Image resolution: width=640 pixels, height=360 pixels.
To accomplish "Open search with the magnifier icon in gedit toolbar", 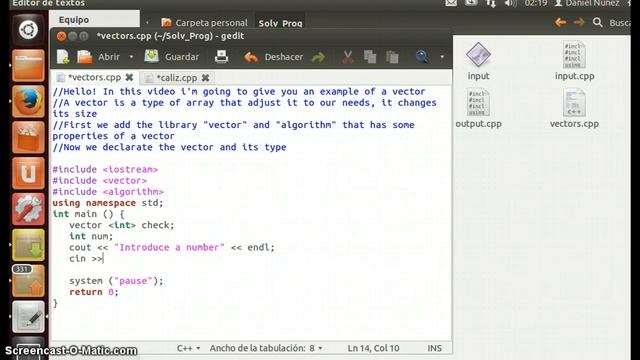I will (x=422, y=57).
